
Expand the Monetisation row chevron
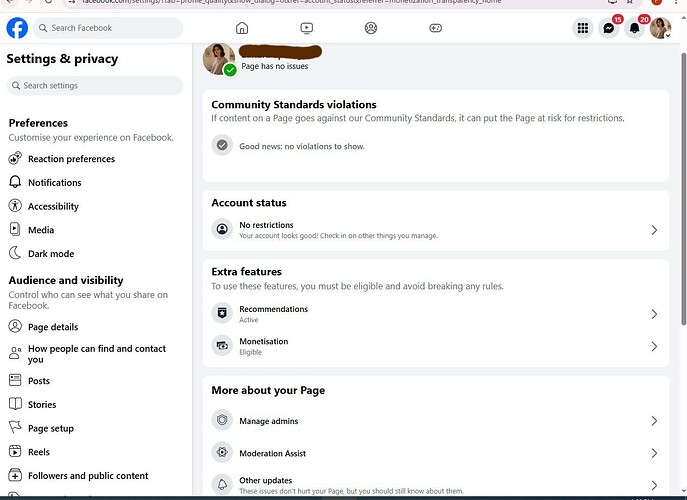coord(654,346)
